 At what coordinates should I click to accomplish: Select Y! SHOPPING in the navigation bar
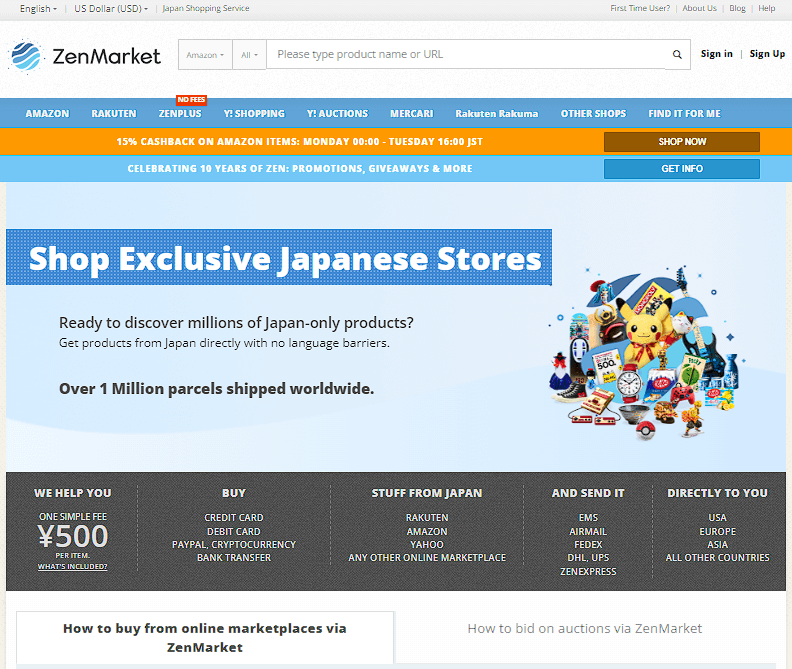pos(254,114)
